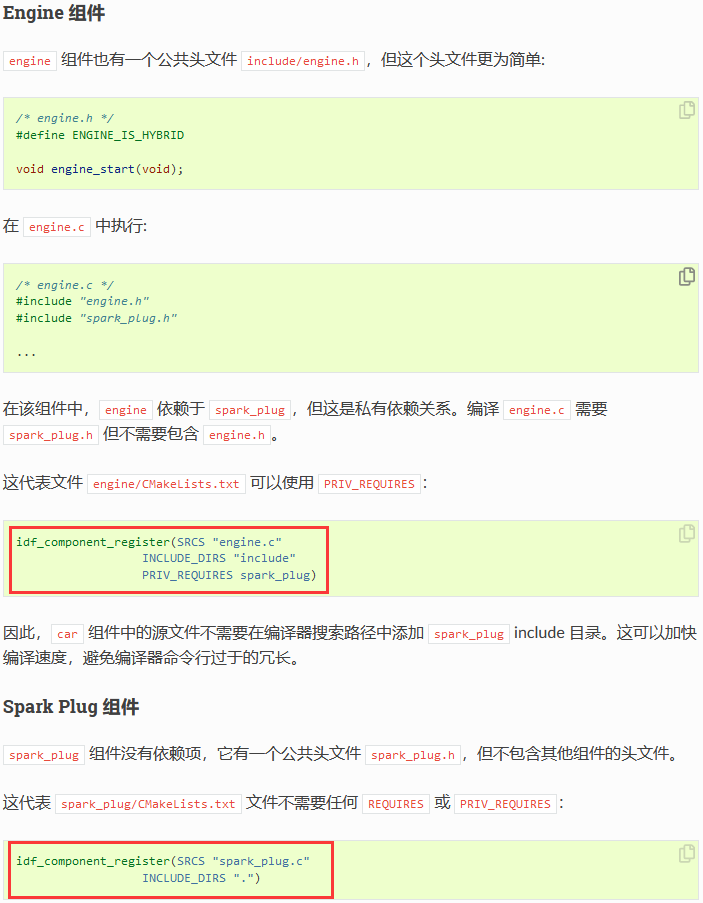Click code line "void engine_start(void);"
This screenshot has width=703, height=903.
[100, 169]
